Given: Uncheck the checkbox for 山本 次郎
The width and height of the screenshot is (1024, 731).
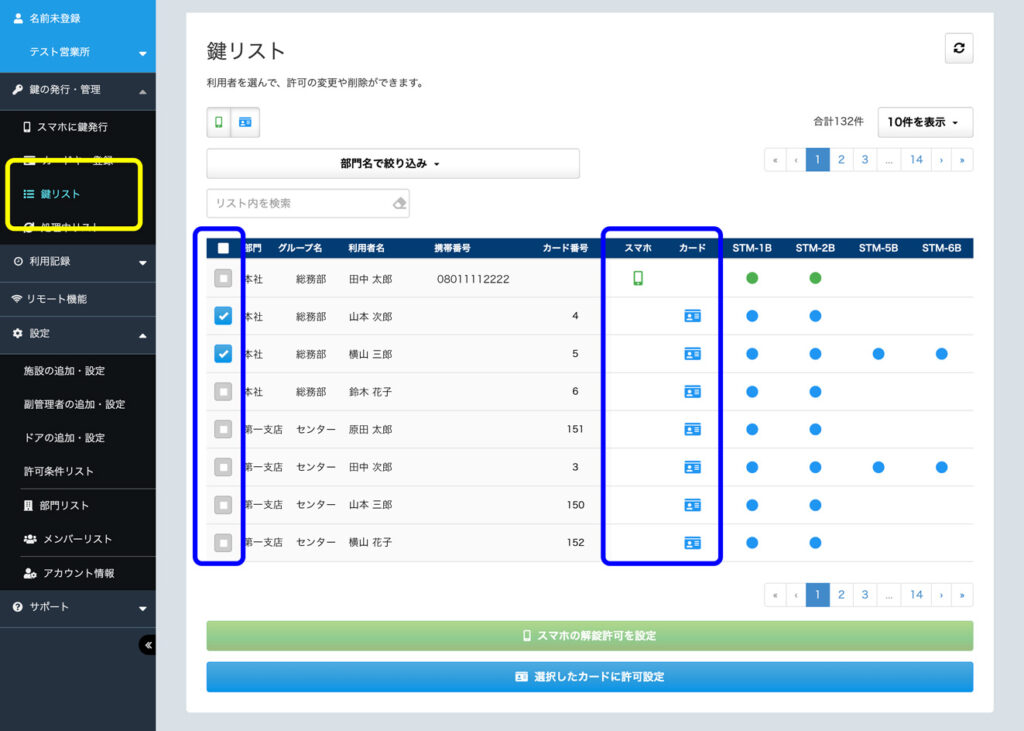Looking at the screenshot, I should (223, 316).
